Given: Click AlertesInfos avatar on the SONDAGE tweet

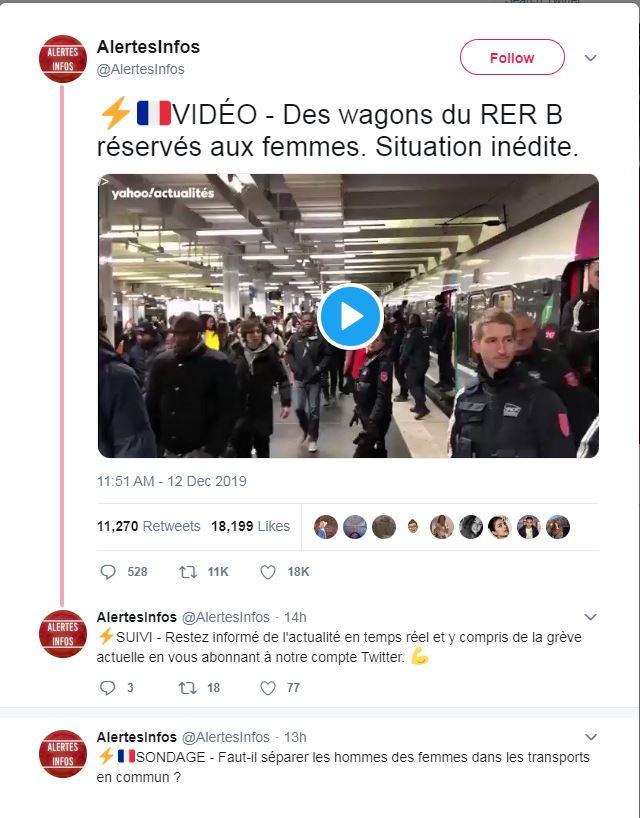Looking at the screenshot, I should tap(63, 754).
